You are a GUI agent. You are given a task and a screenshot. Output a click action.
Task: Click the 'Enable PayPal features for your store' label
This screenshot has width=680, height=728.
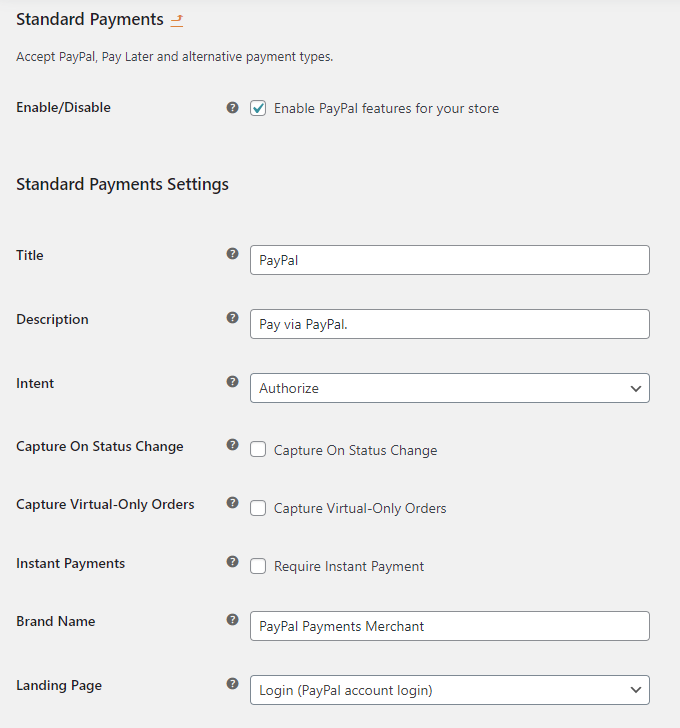click(x=386, y=108)
